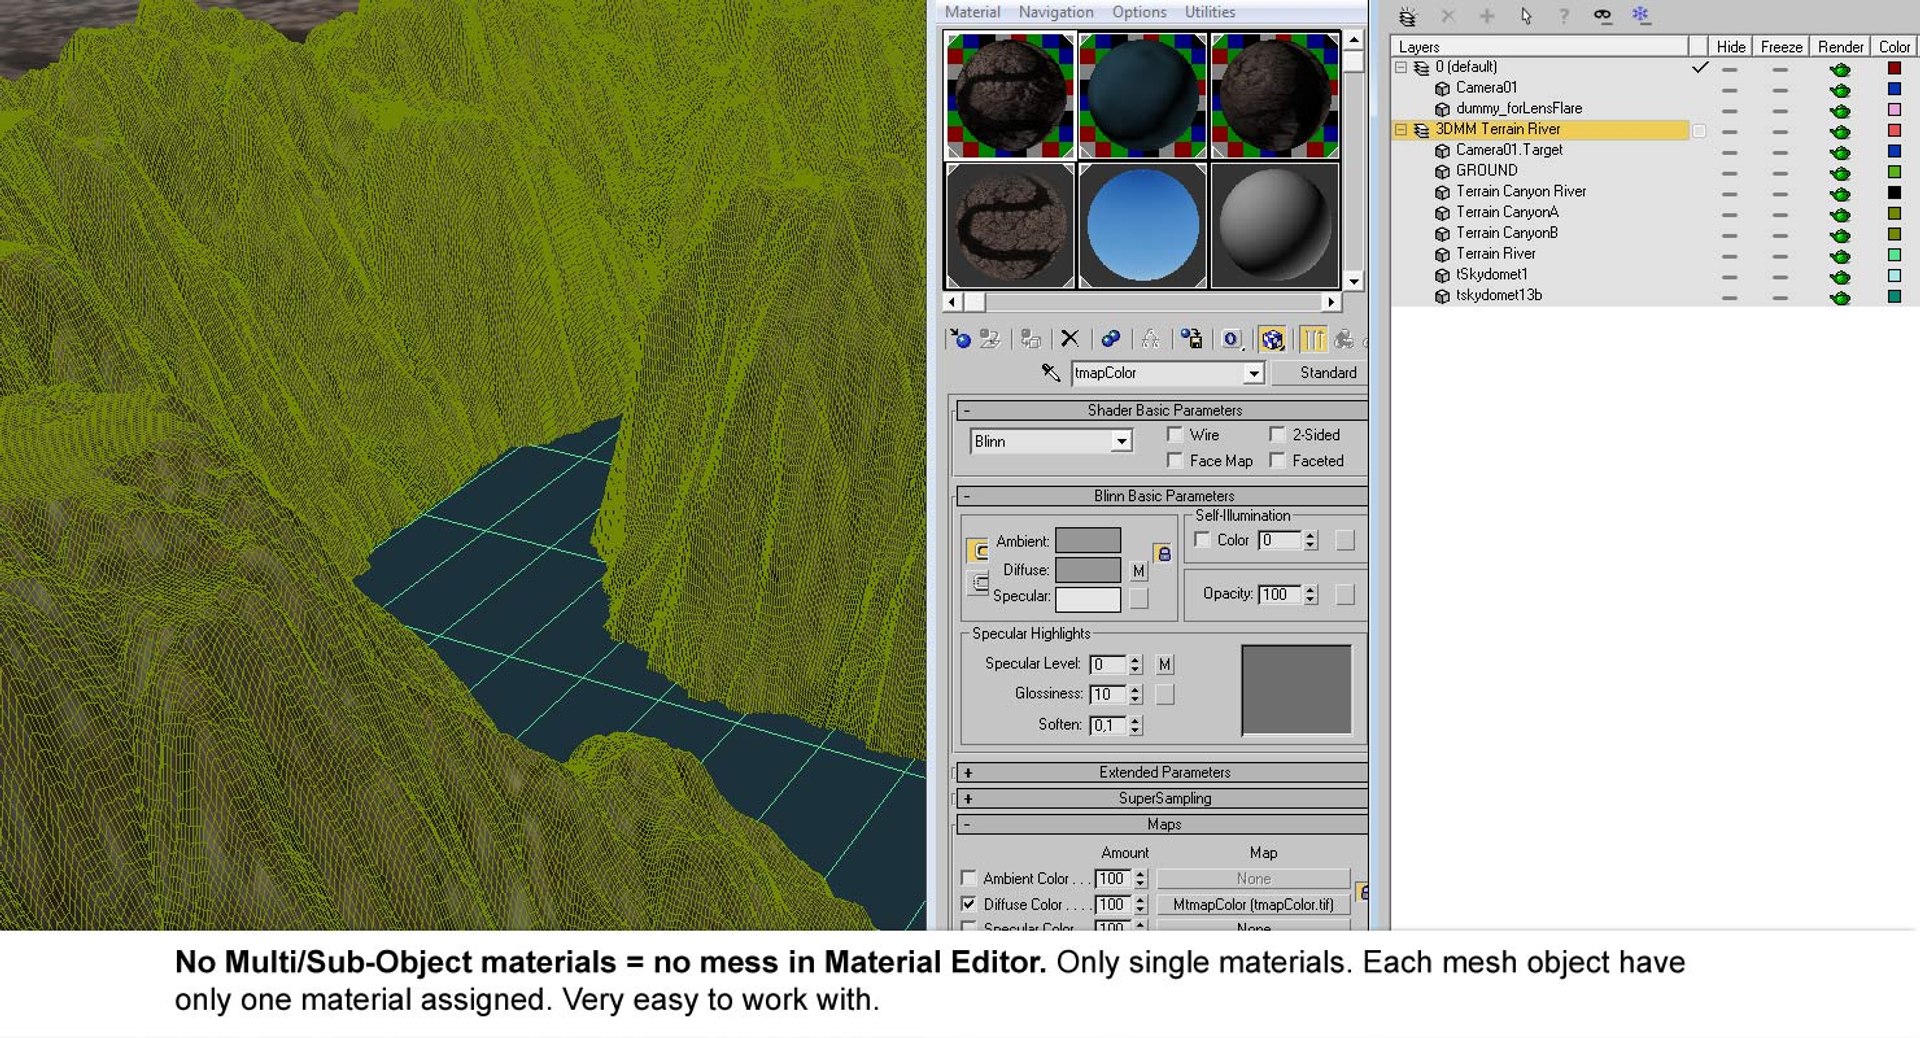Click Select Highlighted Objects arrow icon

(x=1526, y=16)
